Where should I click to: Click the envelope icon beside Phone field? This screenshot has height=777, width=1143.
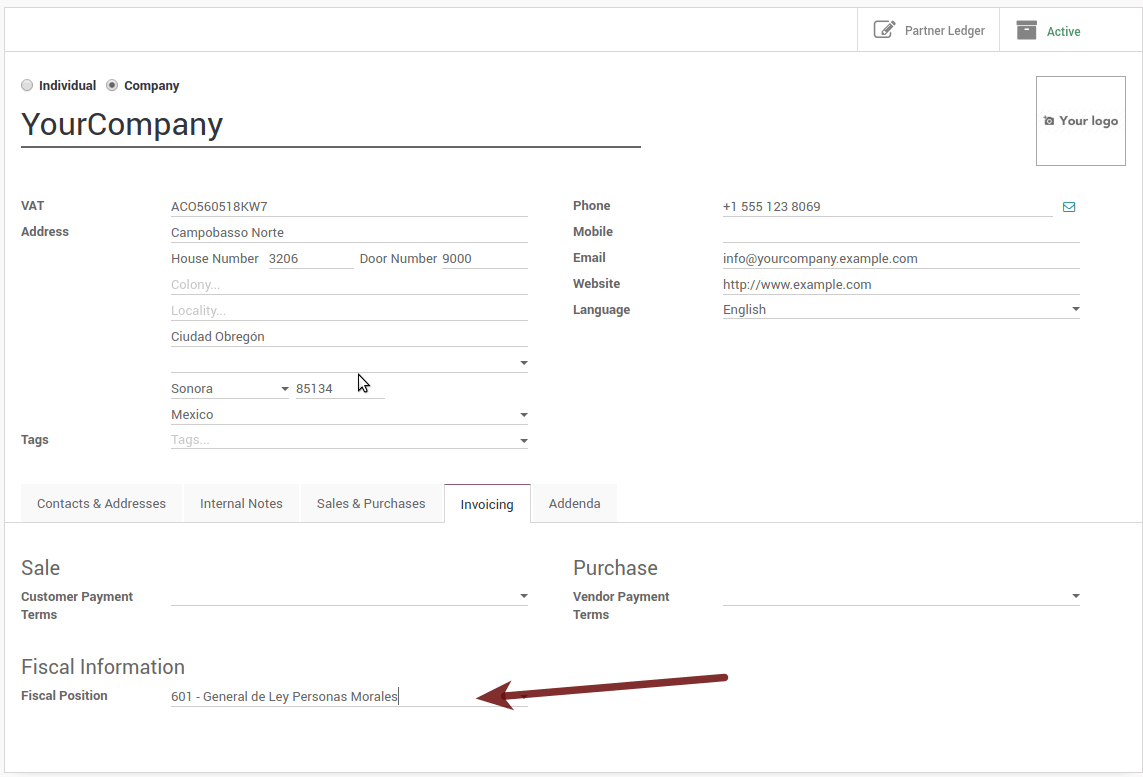1069,207
